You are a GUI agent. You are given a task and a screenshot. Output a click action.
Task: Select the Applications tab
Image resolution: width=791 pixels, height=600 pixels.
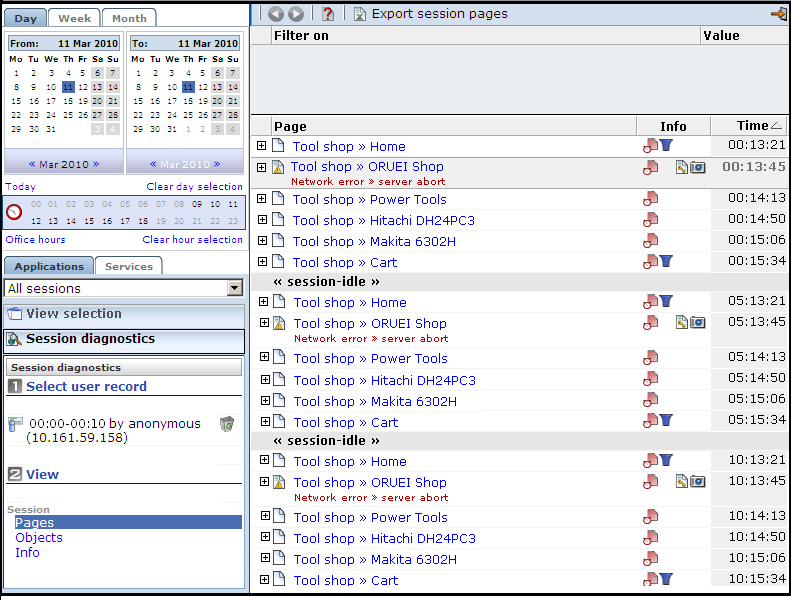pos(49,266)
